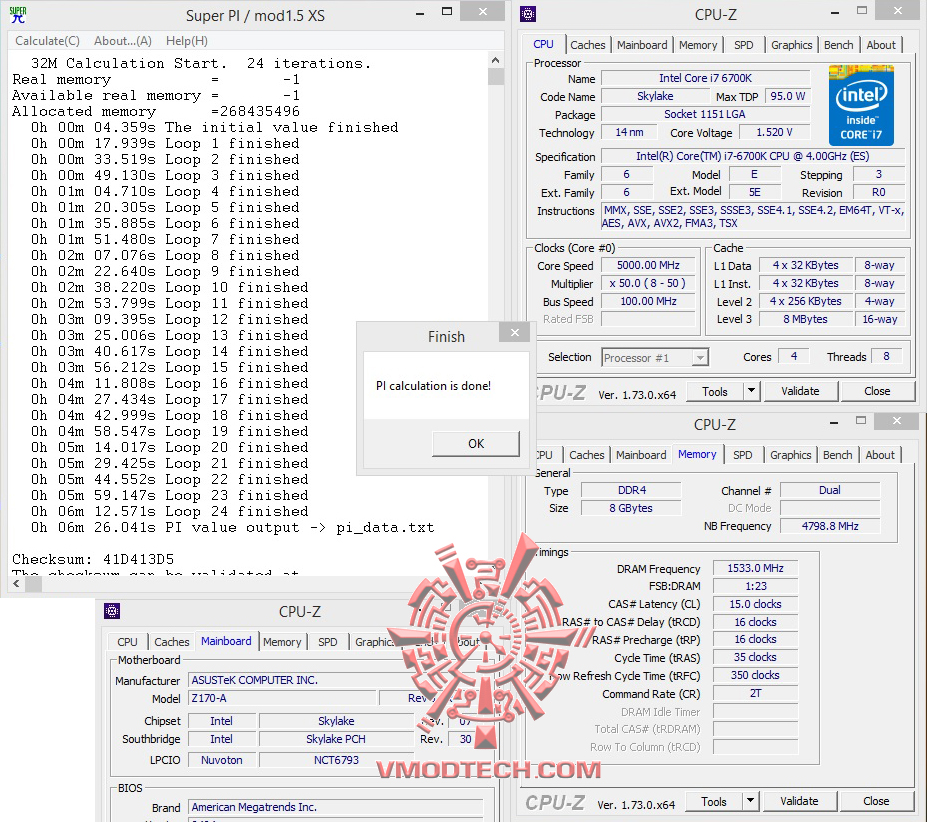Image resolution: width=927 pixels, height=822 pixels.
Task: Close the Memory CPU-Z window via title bar
Action: tap(897, 420)
